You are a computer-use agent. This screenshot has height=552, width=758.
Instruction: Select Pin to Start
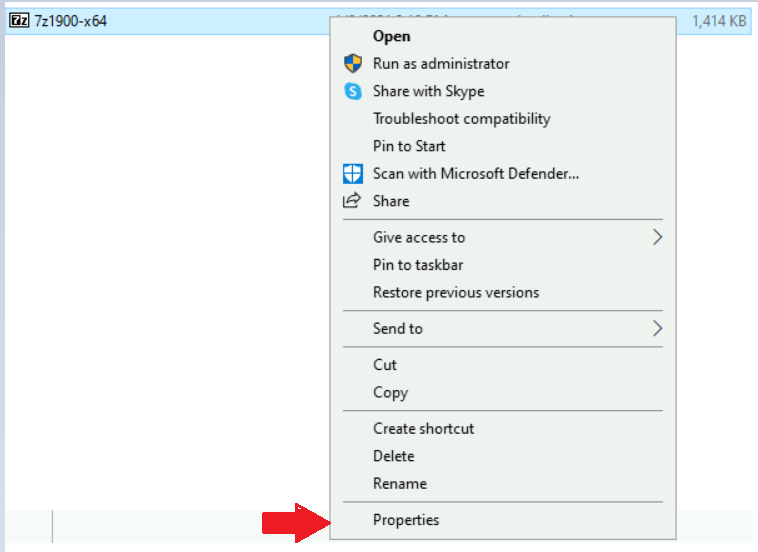pyautogui.click(x=409, y=146)
